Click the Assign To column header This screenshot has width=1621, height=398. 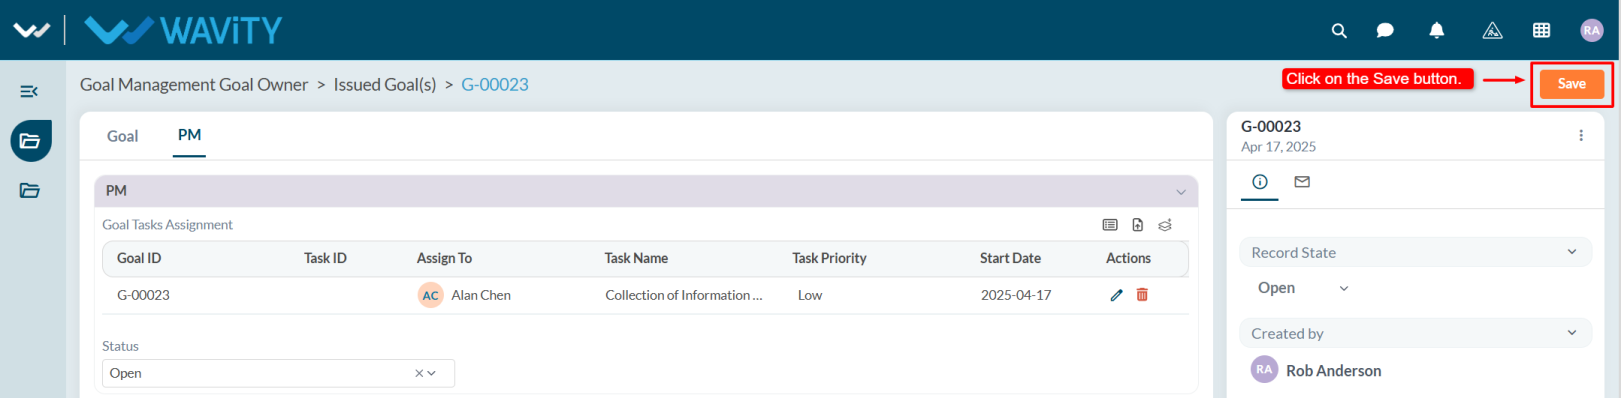[x=444, y=258]
